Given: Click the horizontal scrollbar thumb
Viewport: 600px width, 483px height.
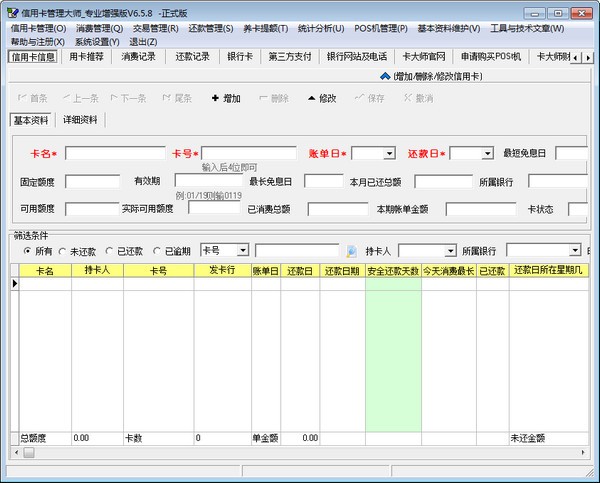Looking at the screenshot, I should [x=29, y=452].
